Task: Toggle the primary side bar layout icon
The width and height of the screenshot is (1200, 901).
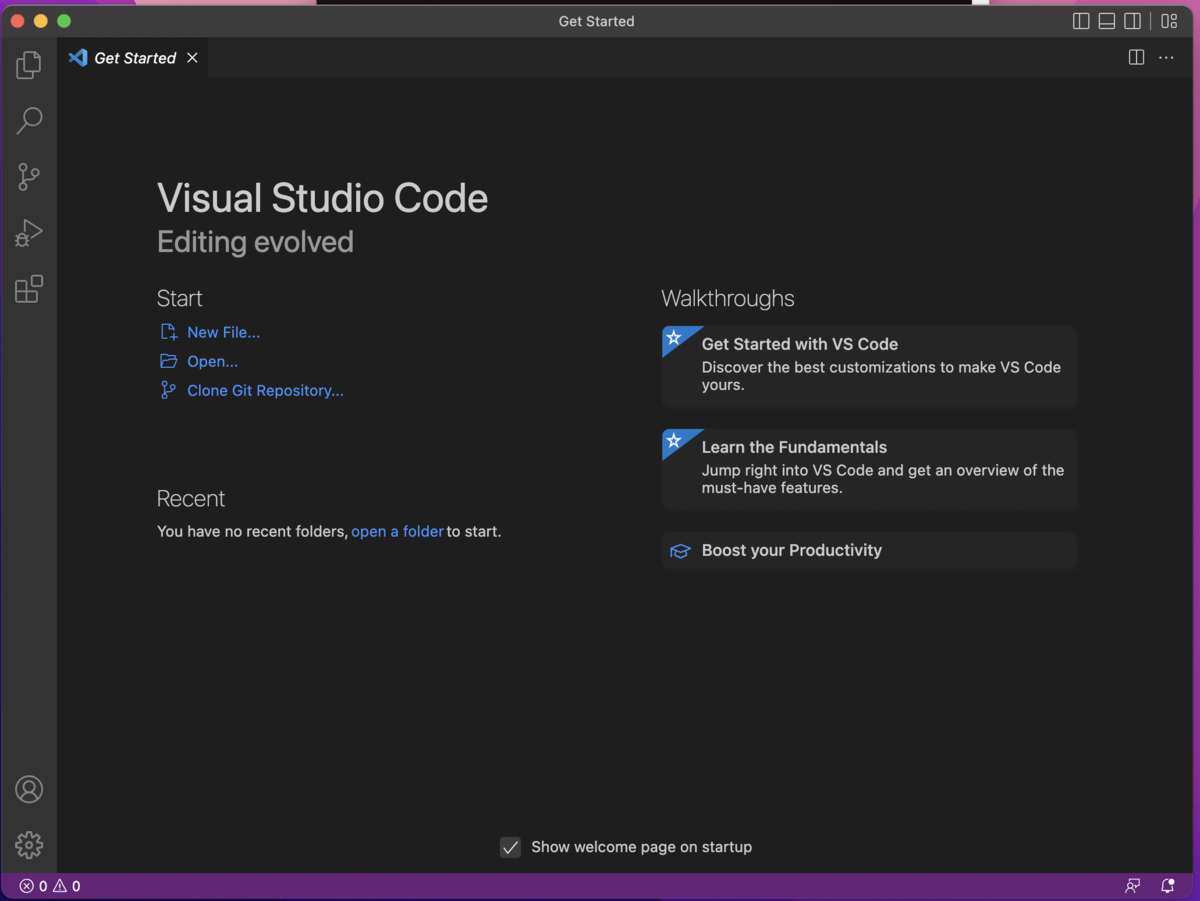Action: (x=1081, y=21)
